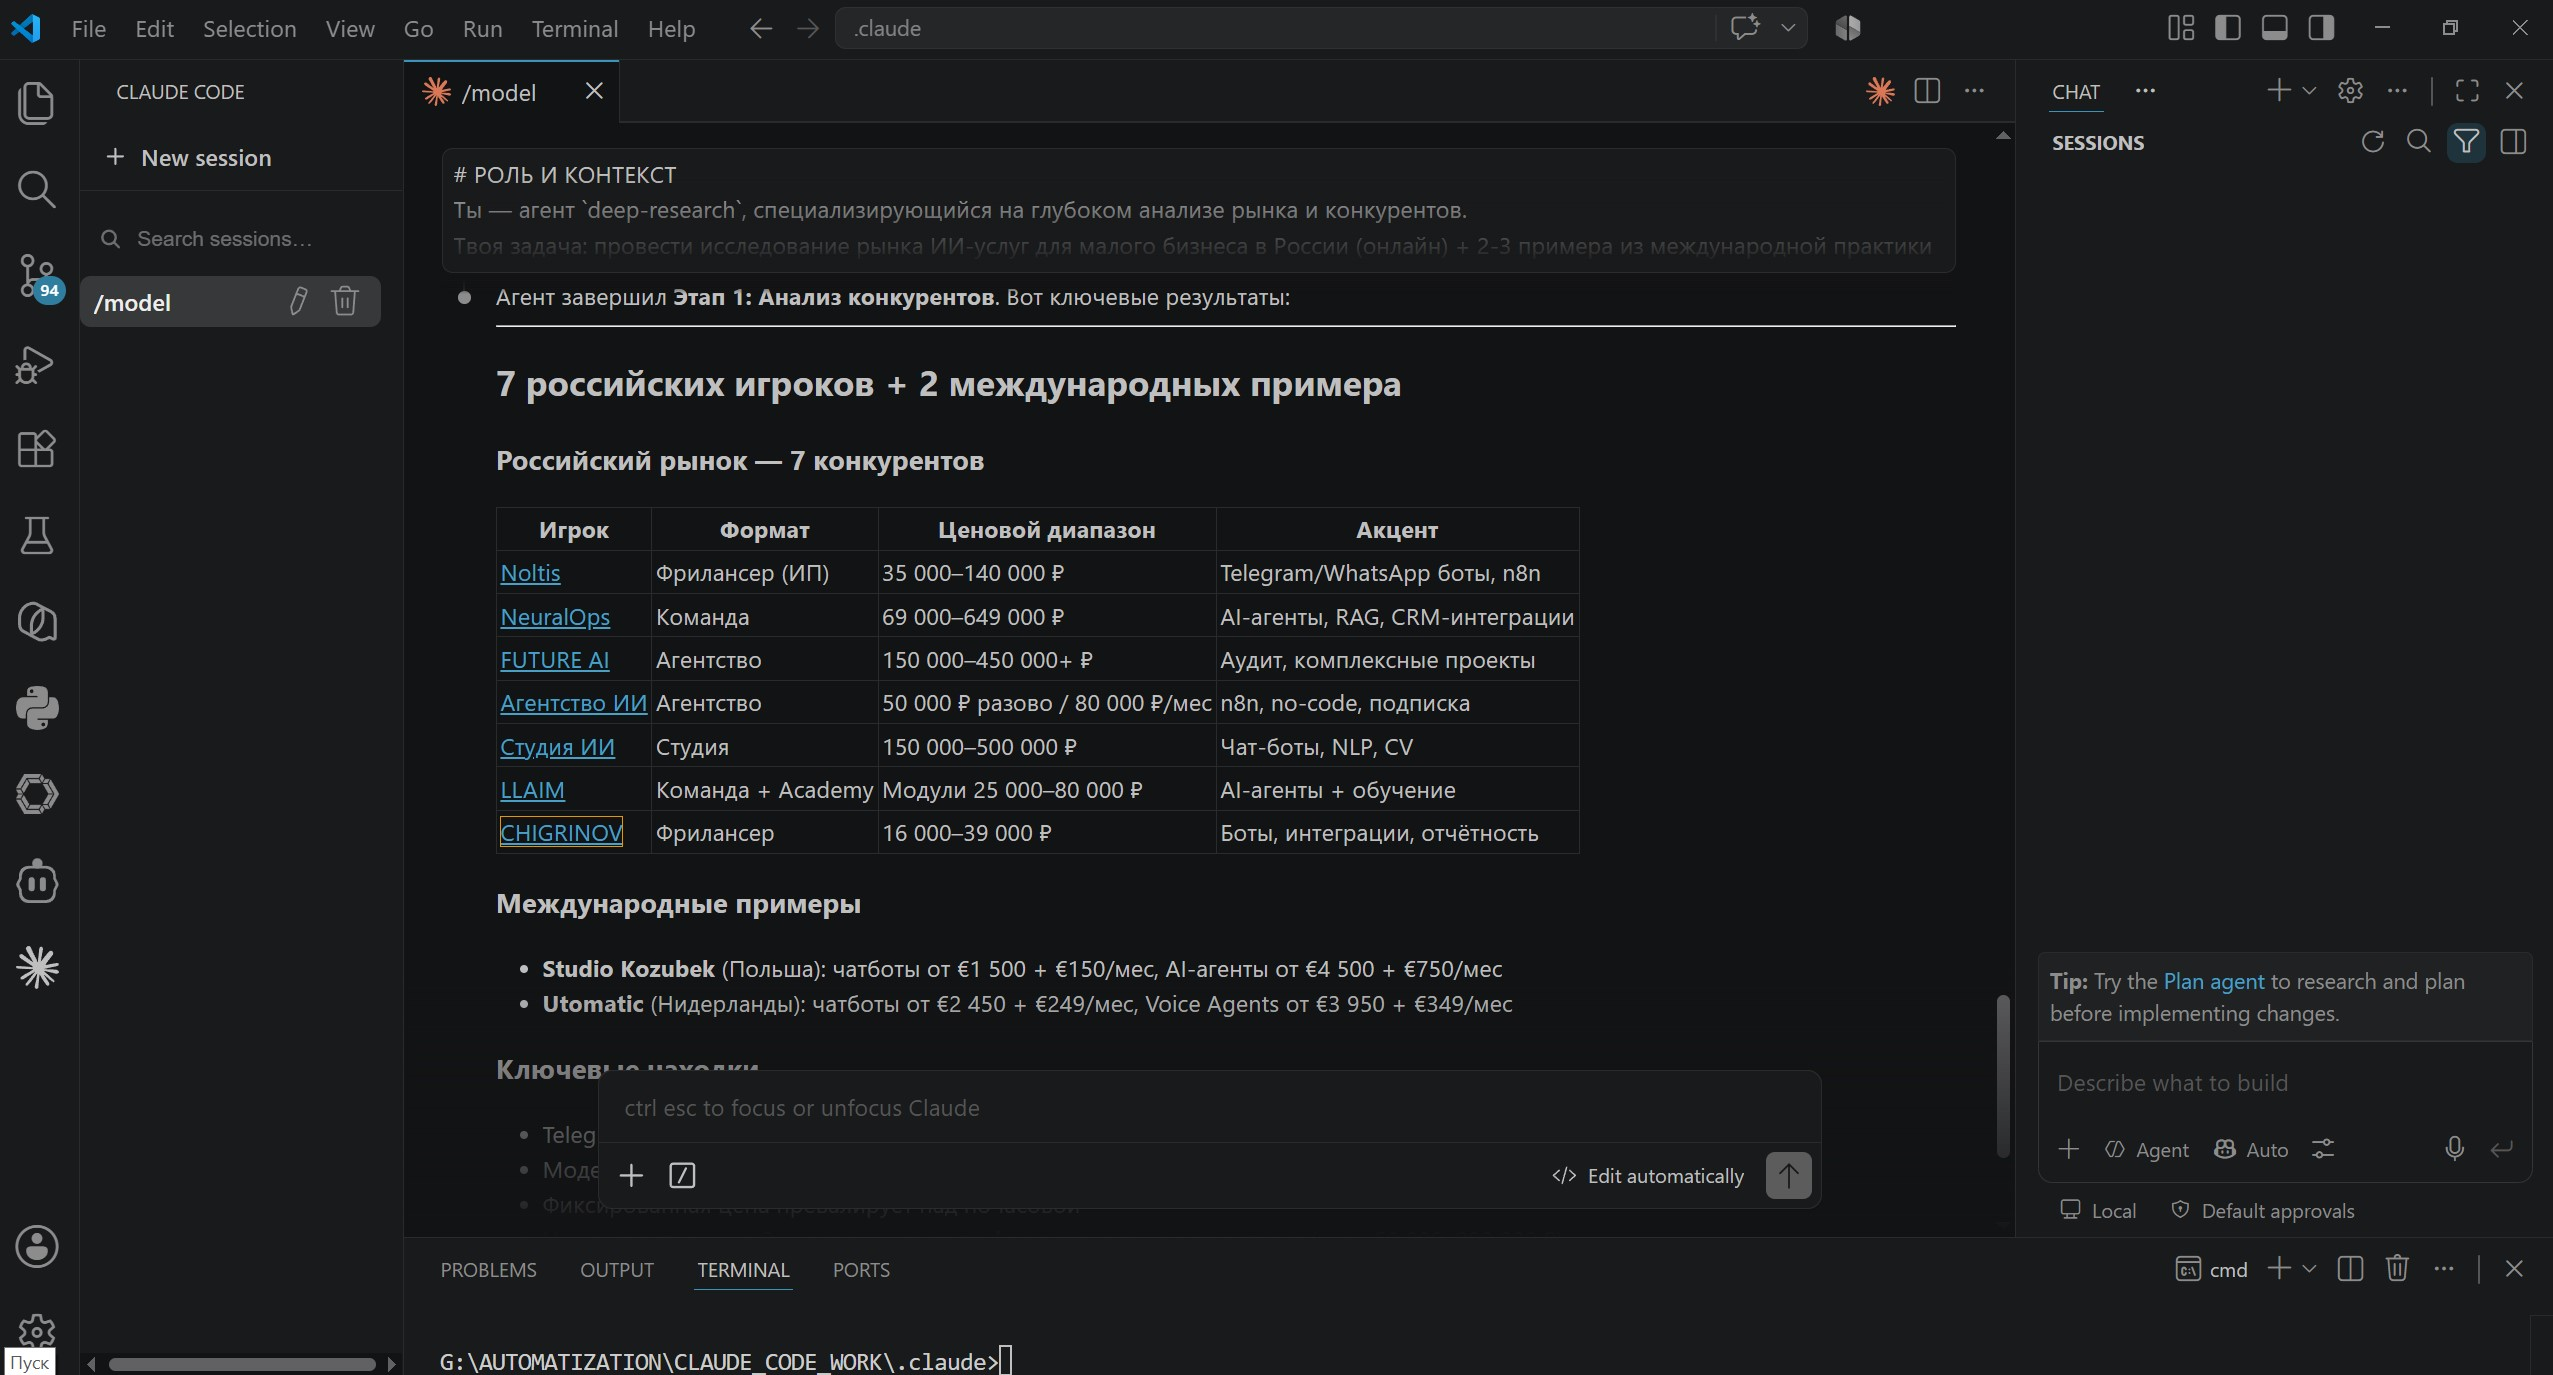
Task: Open Source Control with 94 changes
Action: (37, 276)
